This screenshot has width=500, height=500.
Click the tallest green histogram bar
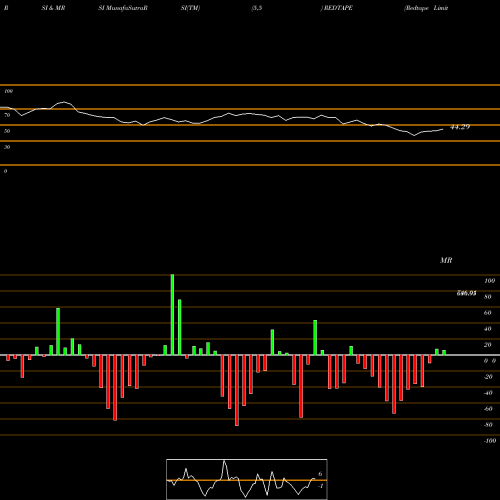[172, 315]
